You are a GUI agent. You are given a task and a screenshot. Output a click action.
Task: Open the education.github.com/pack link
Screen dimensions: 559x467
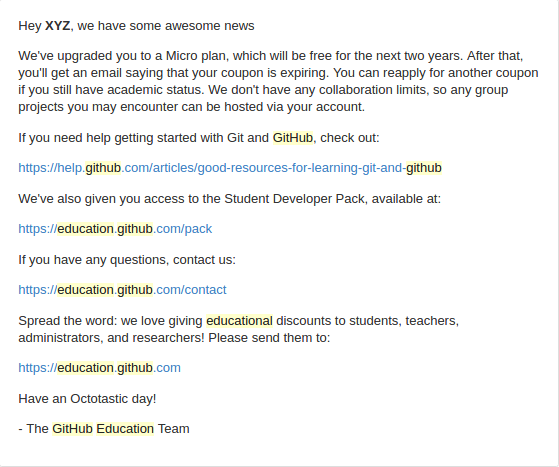[x=115, y=229]
